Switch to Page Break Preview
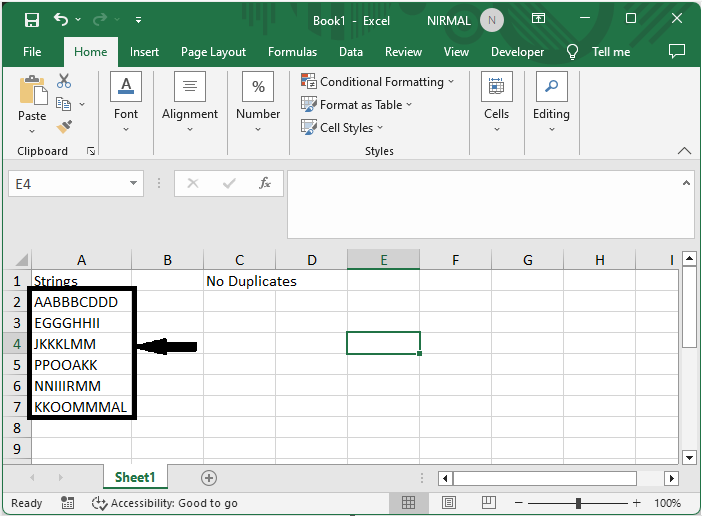 (x=489, y=503)
